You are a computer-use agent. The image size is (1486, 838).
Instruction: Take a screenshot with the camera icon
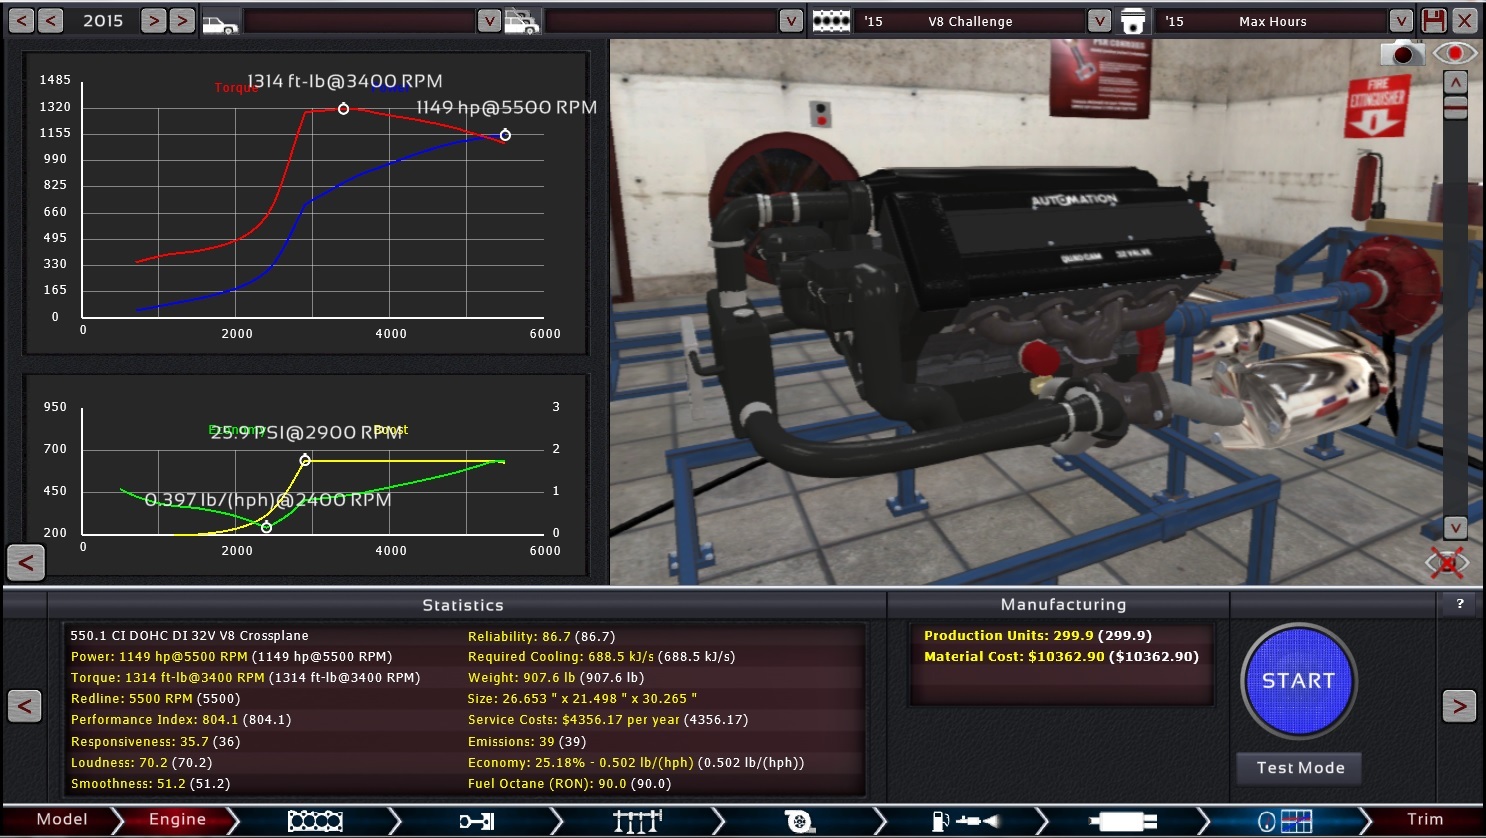1402,54
